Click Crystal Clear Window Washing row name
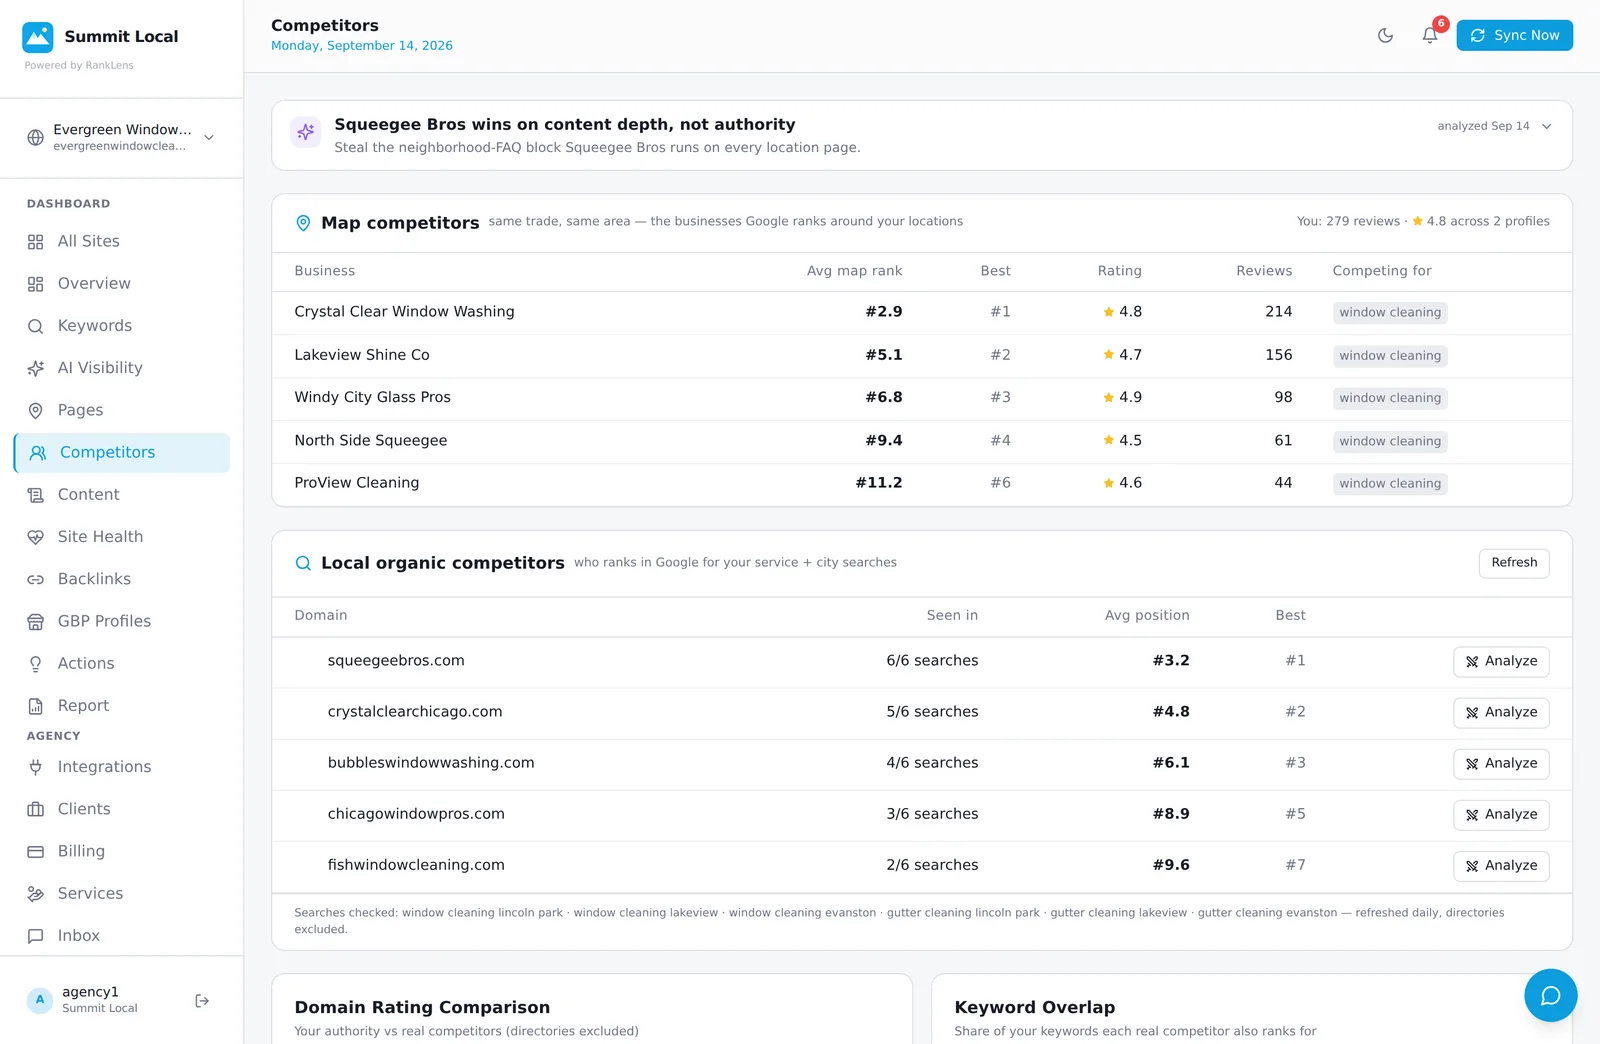1600x1044 pixels. tap(404, 312)
